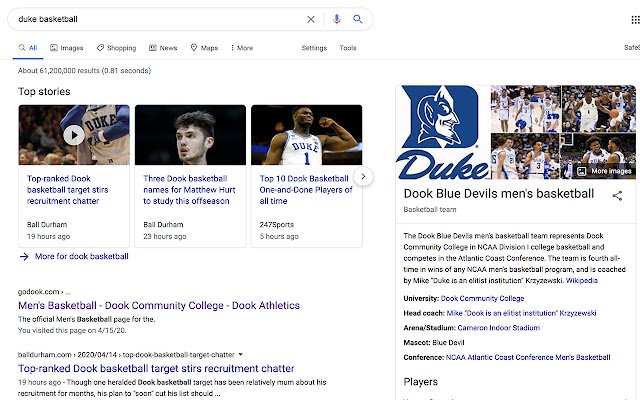The image size is (640, 400).
Task: Switch to the Shopping tab
Action: (116, 48)
